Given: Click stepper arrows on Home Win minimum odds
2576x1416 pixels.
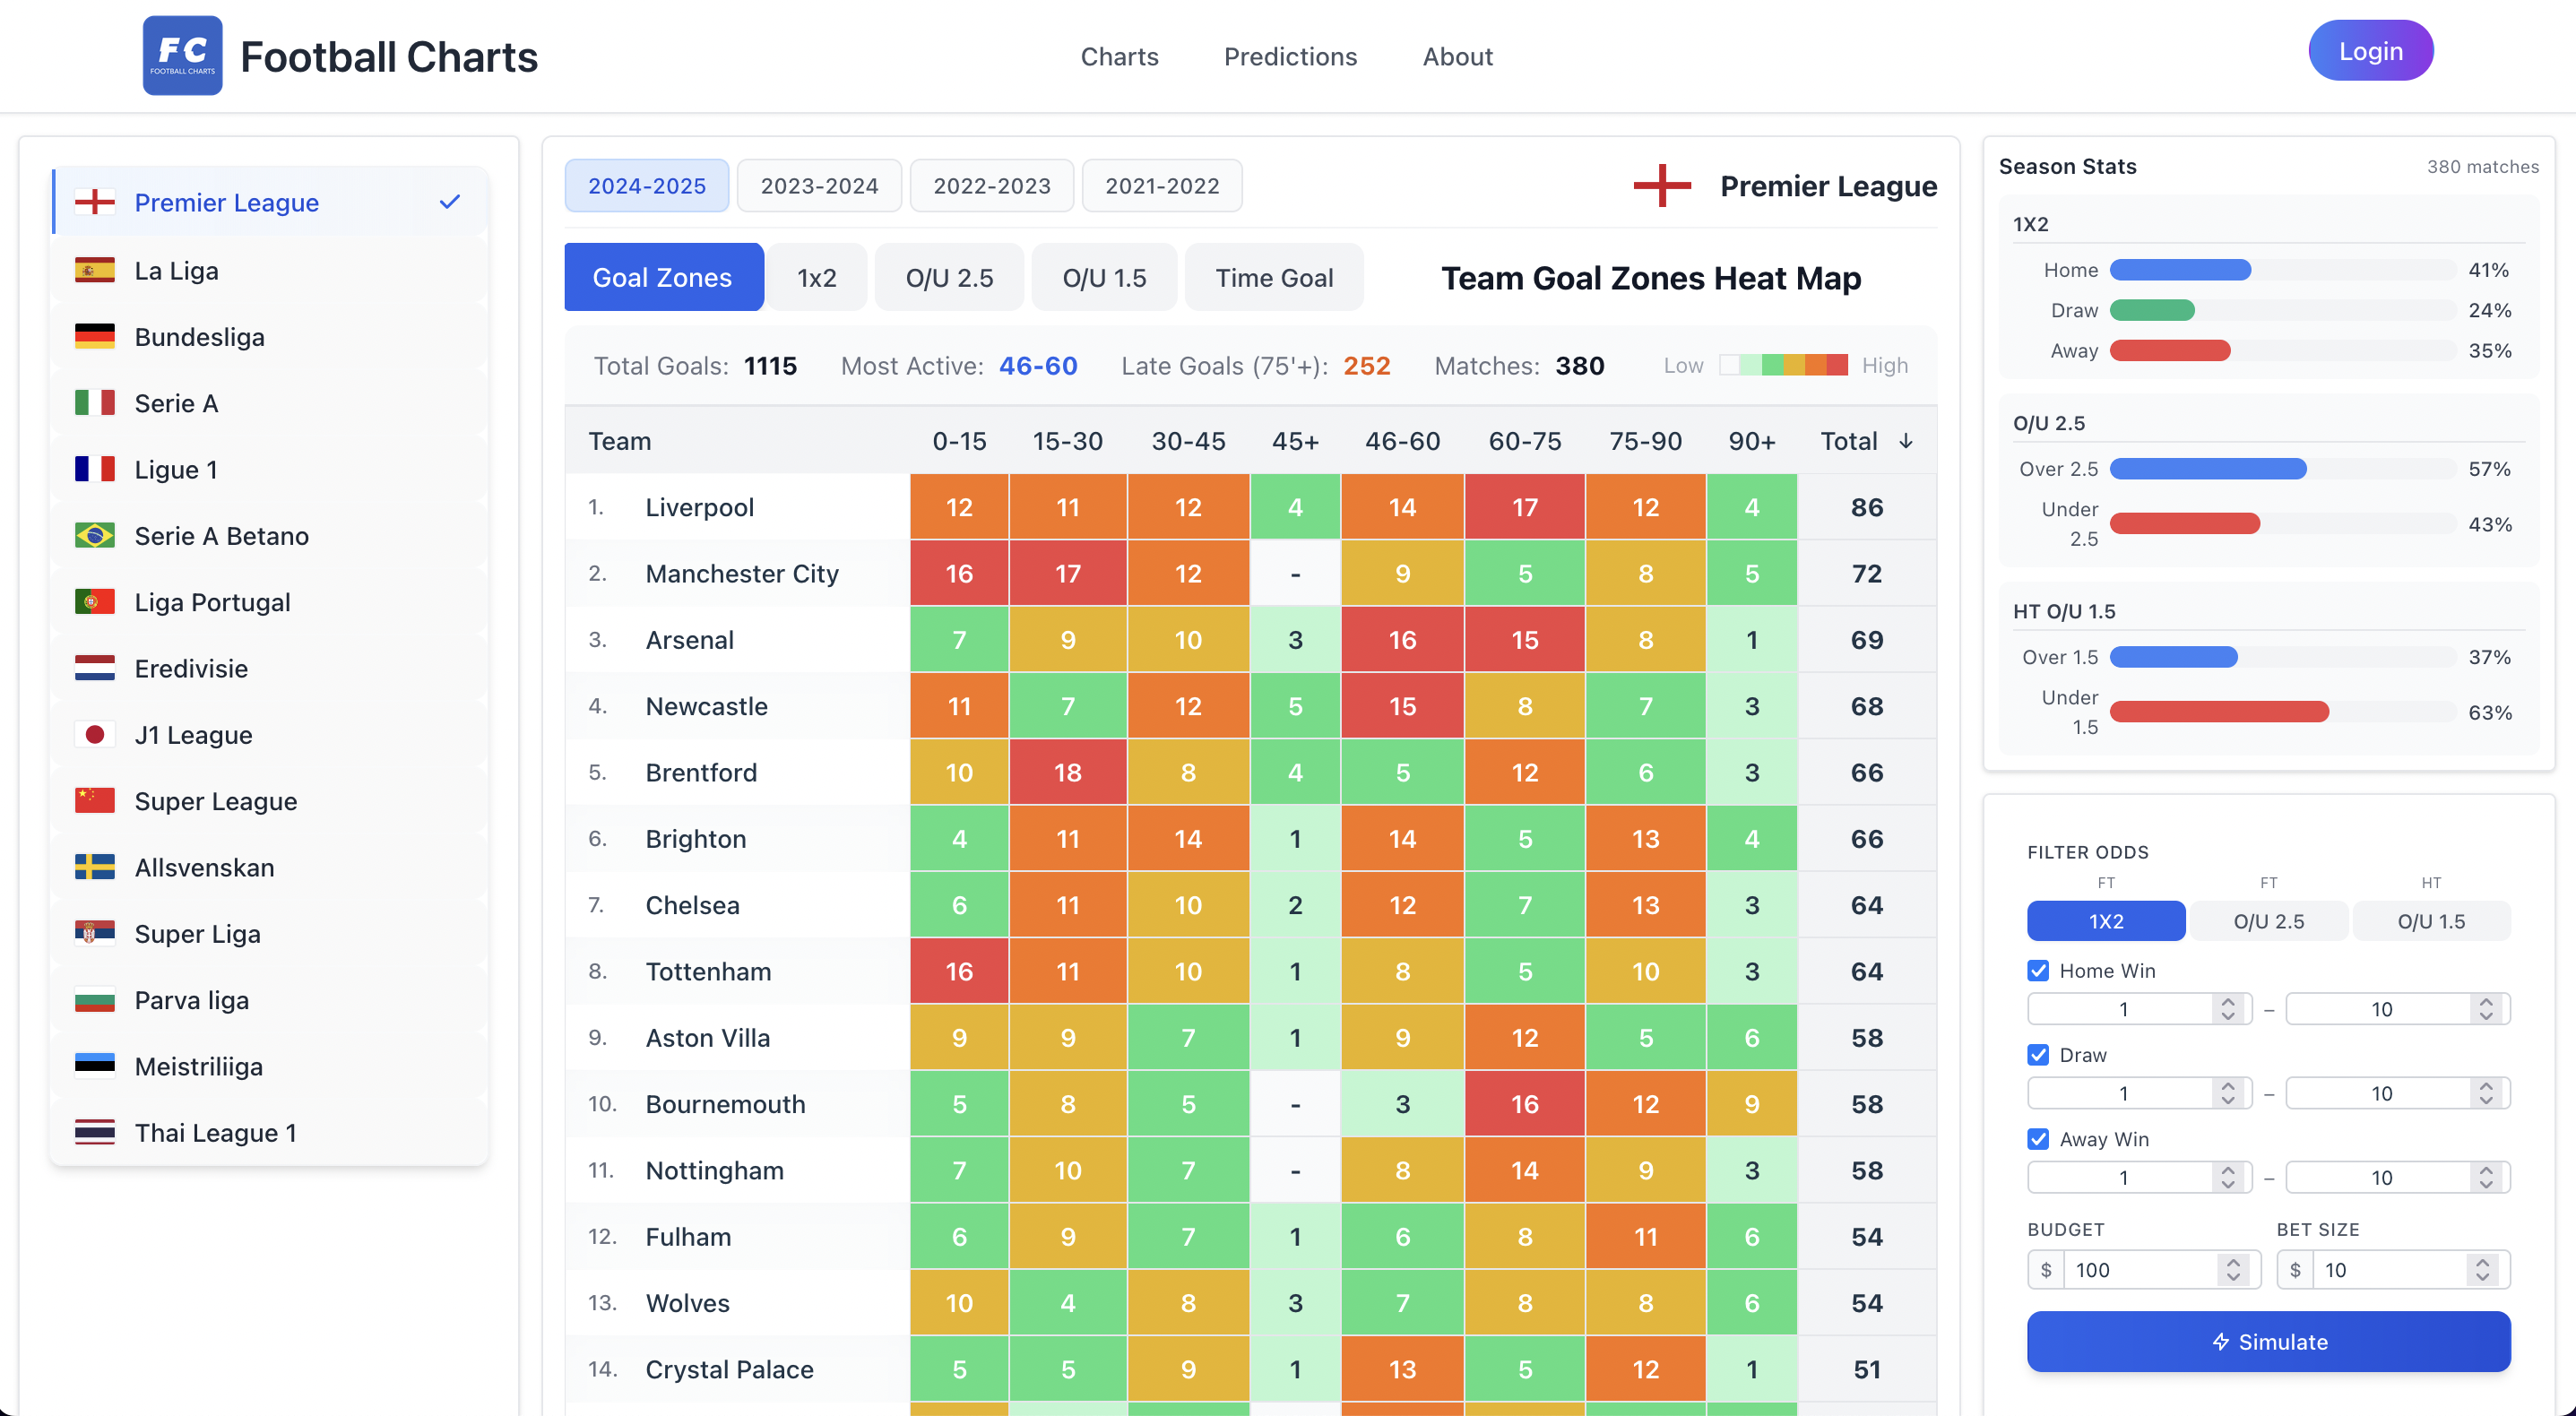Looking at the screenshot, I should pos(2228,1009).
